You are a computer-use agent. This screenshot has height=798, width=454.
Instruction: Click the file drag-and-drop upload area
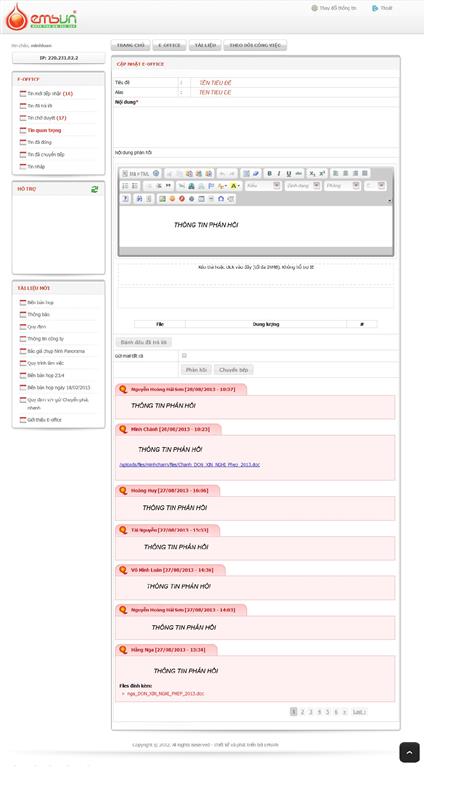(256, 274)
